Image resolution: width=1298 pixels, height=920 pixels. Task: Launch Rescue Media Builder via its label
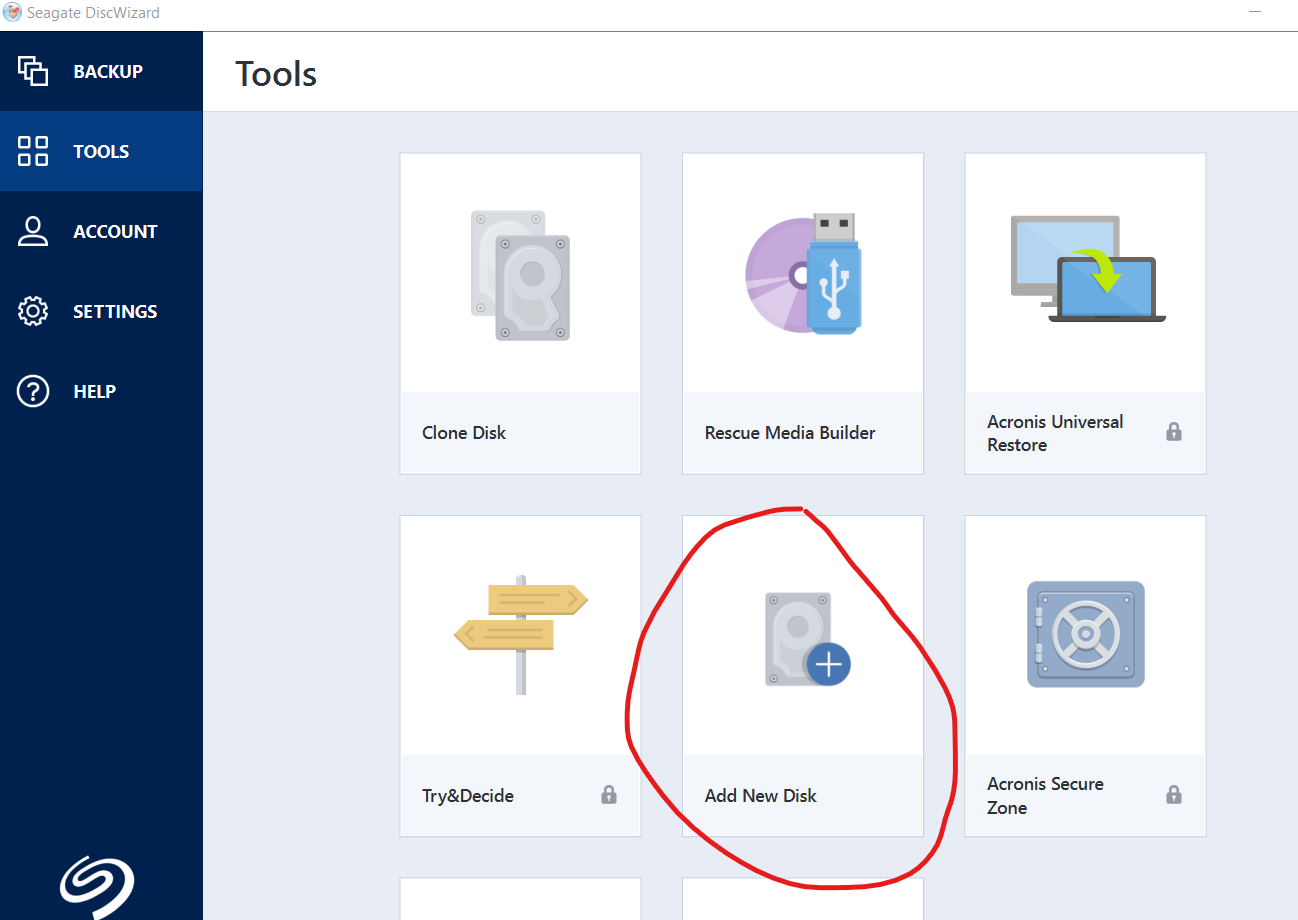coord(790,433)
